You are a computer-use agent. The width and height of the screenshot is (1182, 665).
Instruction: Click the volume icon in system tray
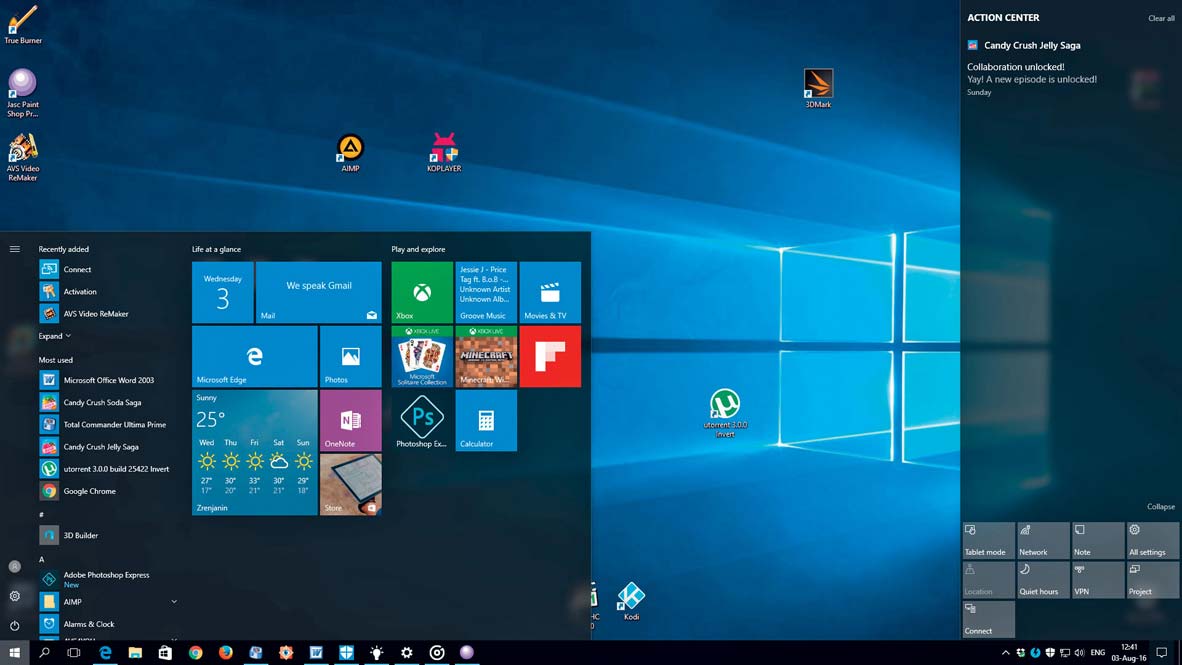(1079, 653)
